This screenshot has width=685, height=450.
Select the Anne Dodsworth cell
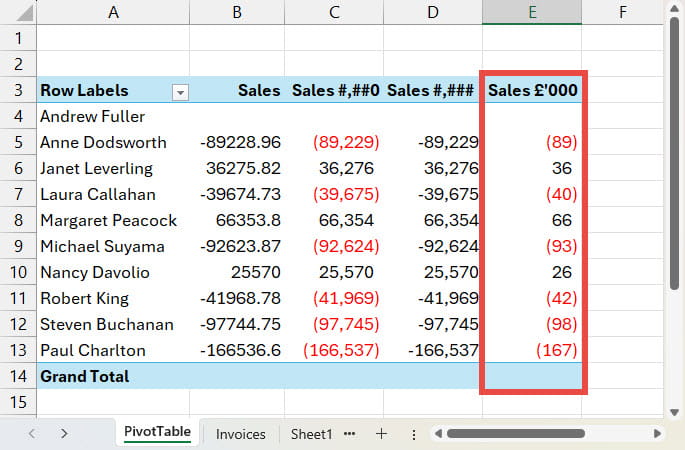tap(113, 142)
